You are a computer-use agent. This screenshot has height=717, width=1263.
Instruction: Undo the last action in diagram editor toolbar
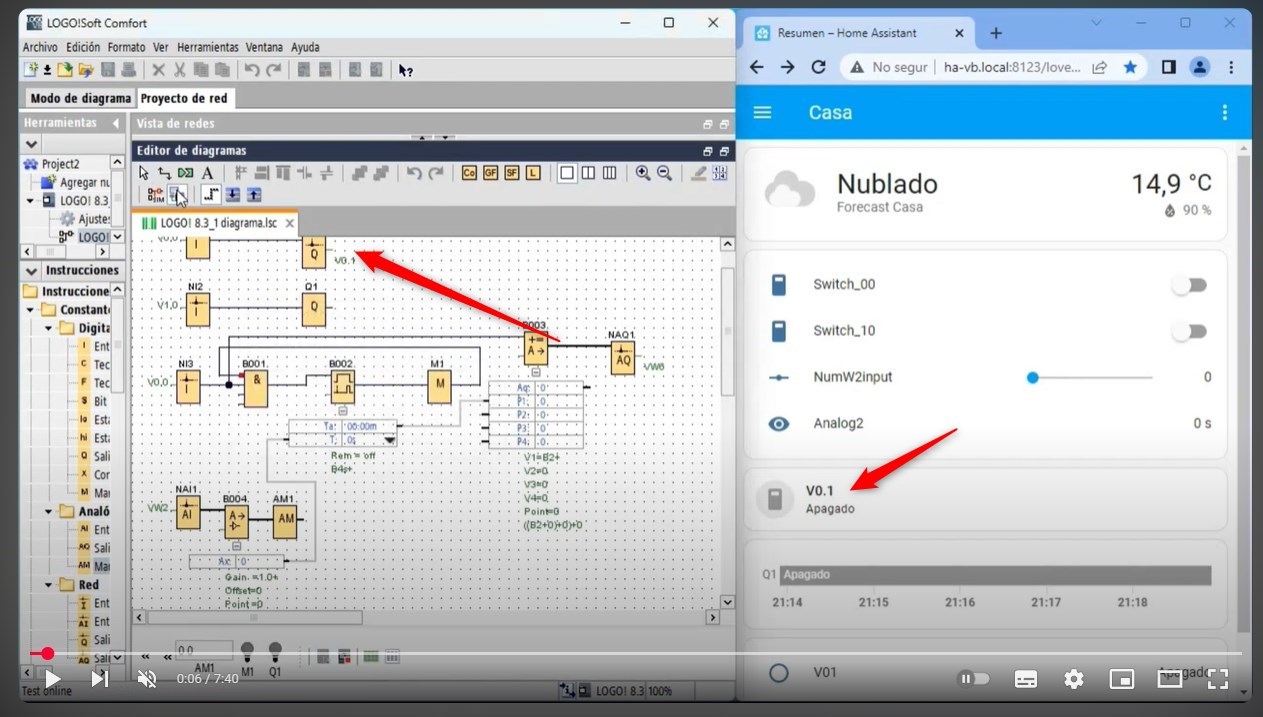coord(414,173)
